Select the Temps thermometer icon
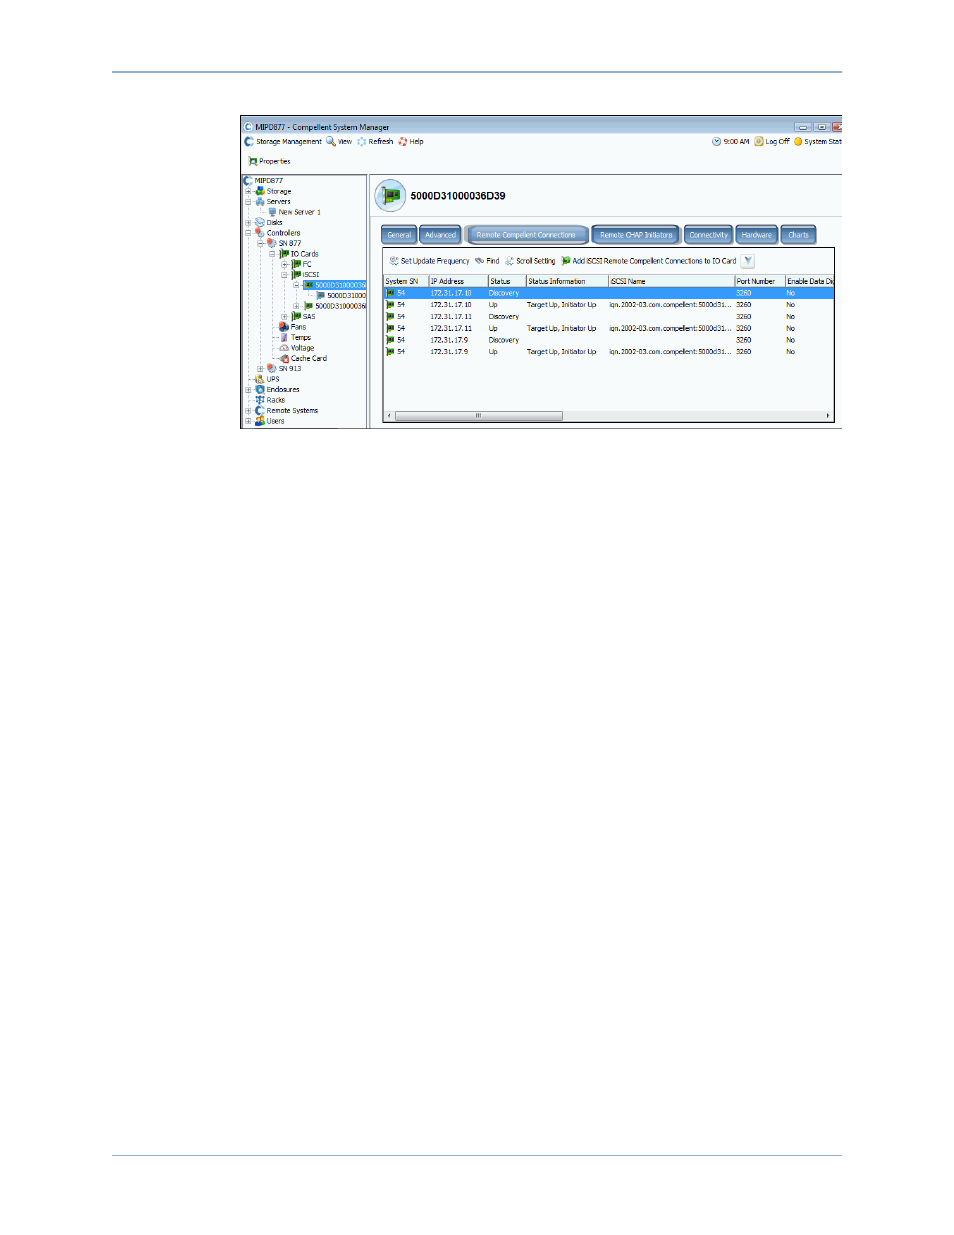 pos(284,337)
